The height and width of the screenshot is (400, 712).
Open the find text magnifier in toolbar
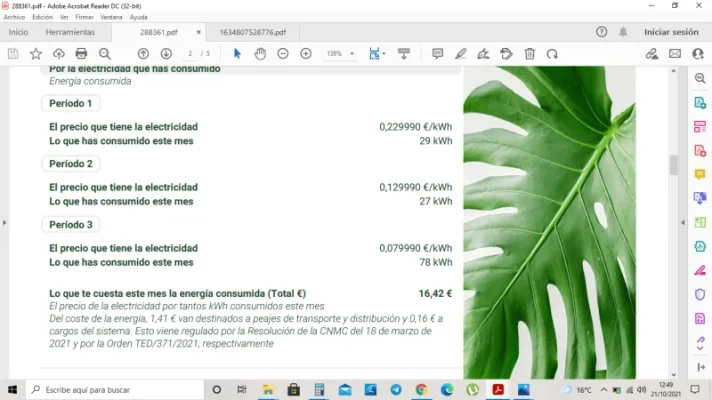pos(105,54)
